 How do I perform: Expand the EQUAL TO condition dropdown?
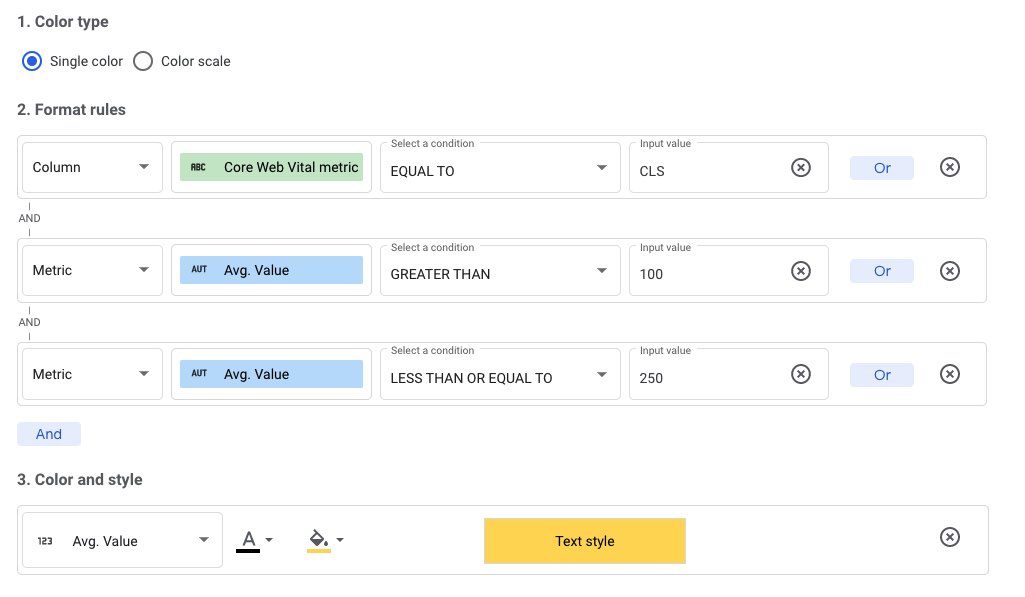pos(499,170)
